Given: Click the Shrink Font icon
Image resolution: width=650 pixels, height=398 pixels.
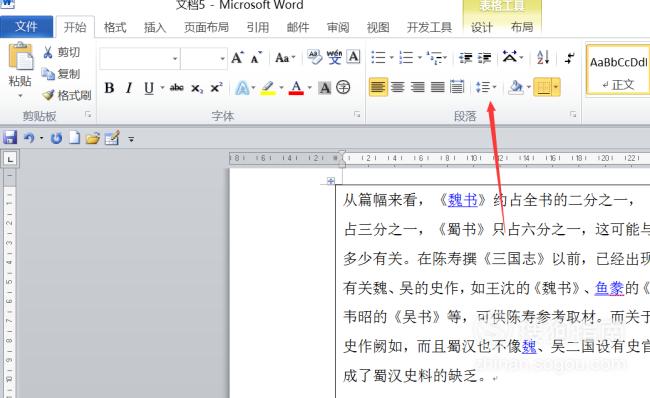Looking at the screenshot, I should pyautogui.click(x=257, y=57).
